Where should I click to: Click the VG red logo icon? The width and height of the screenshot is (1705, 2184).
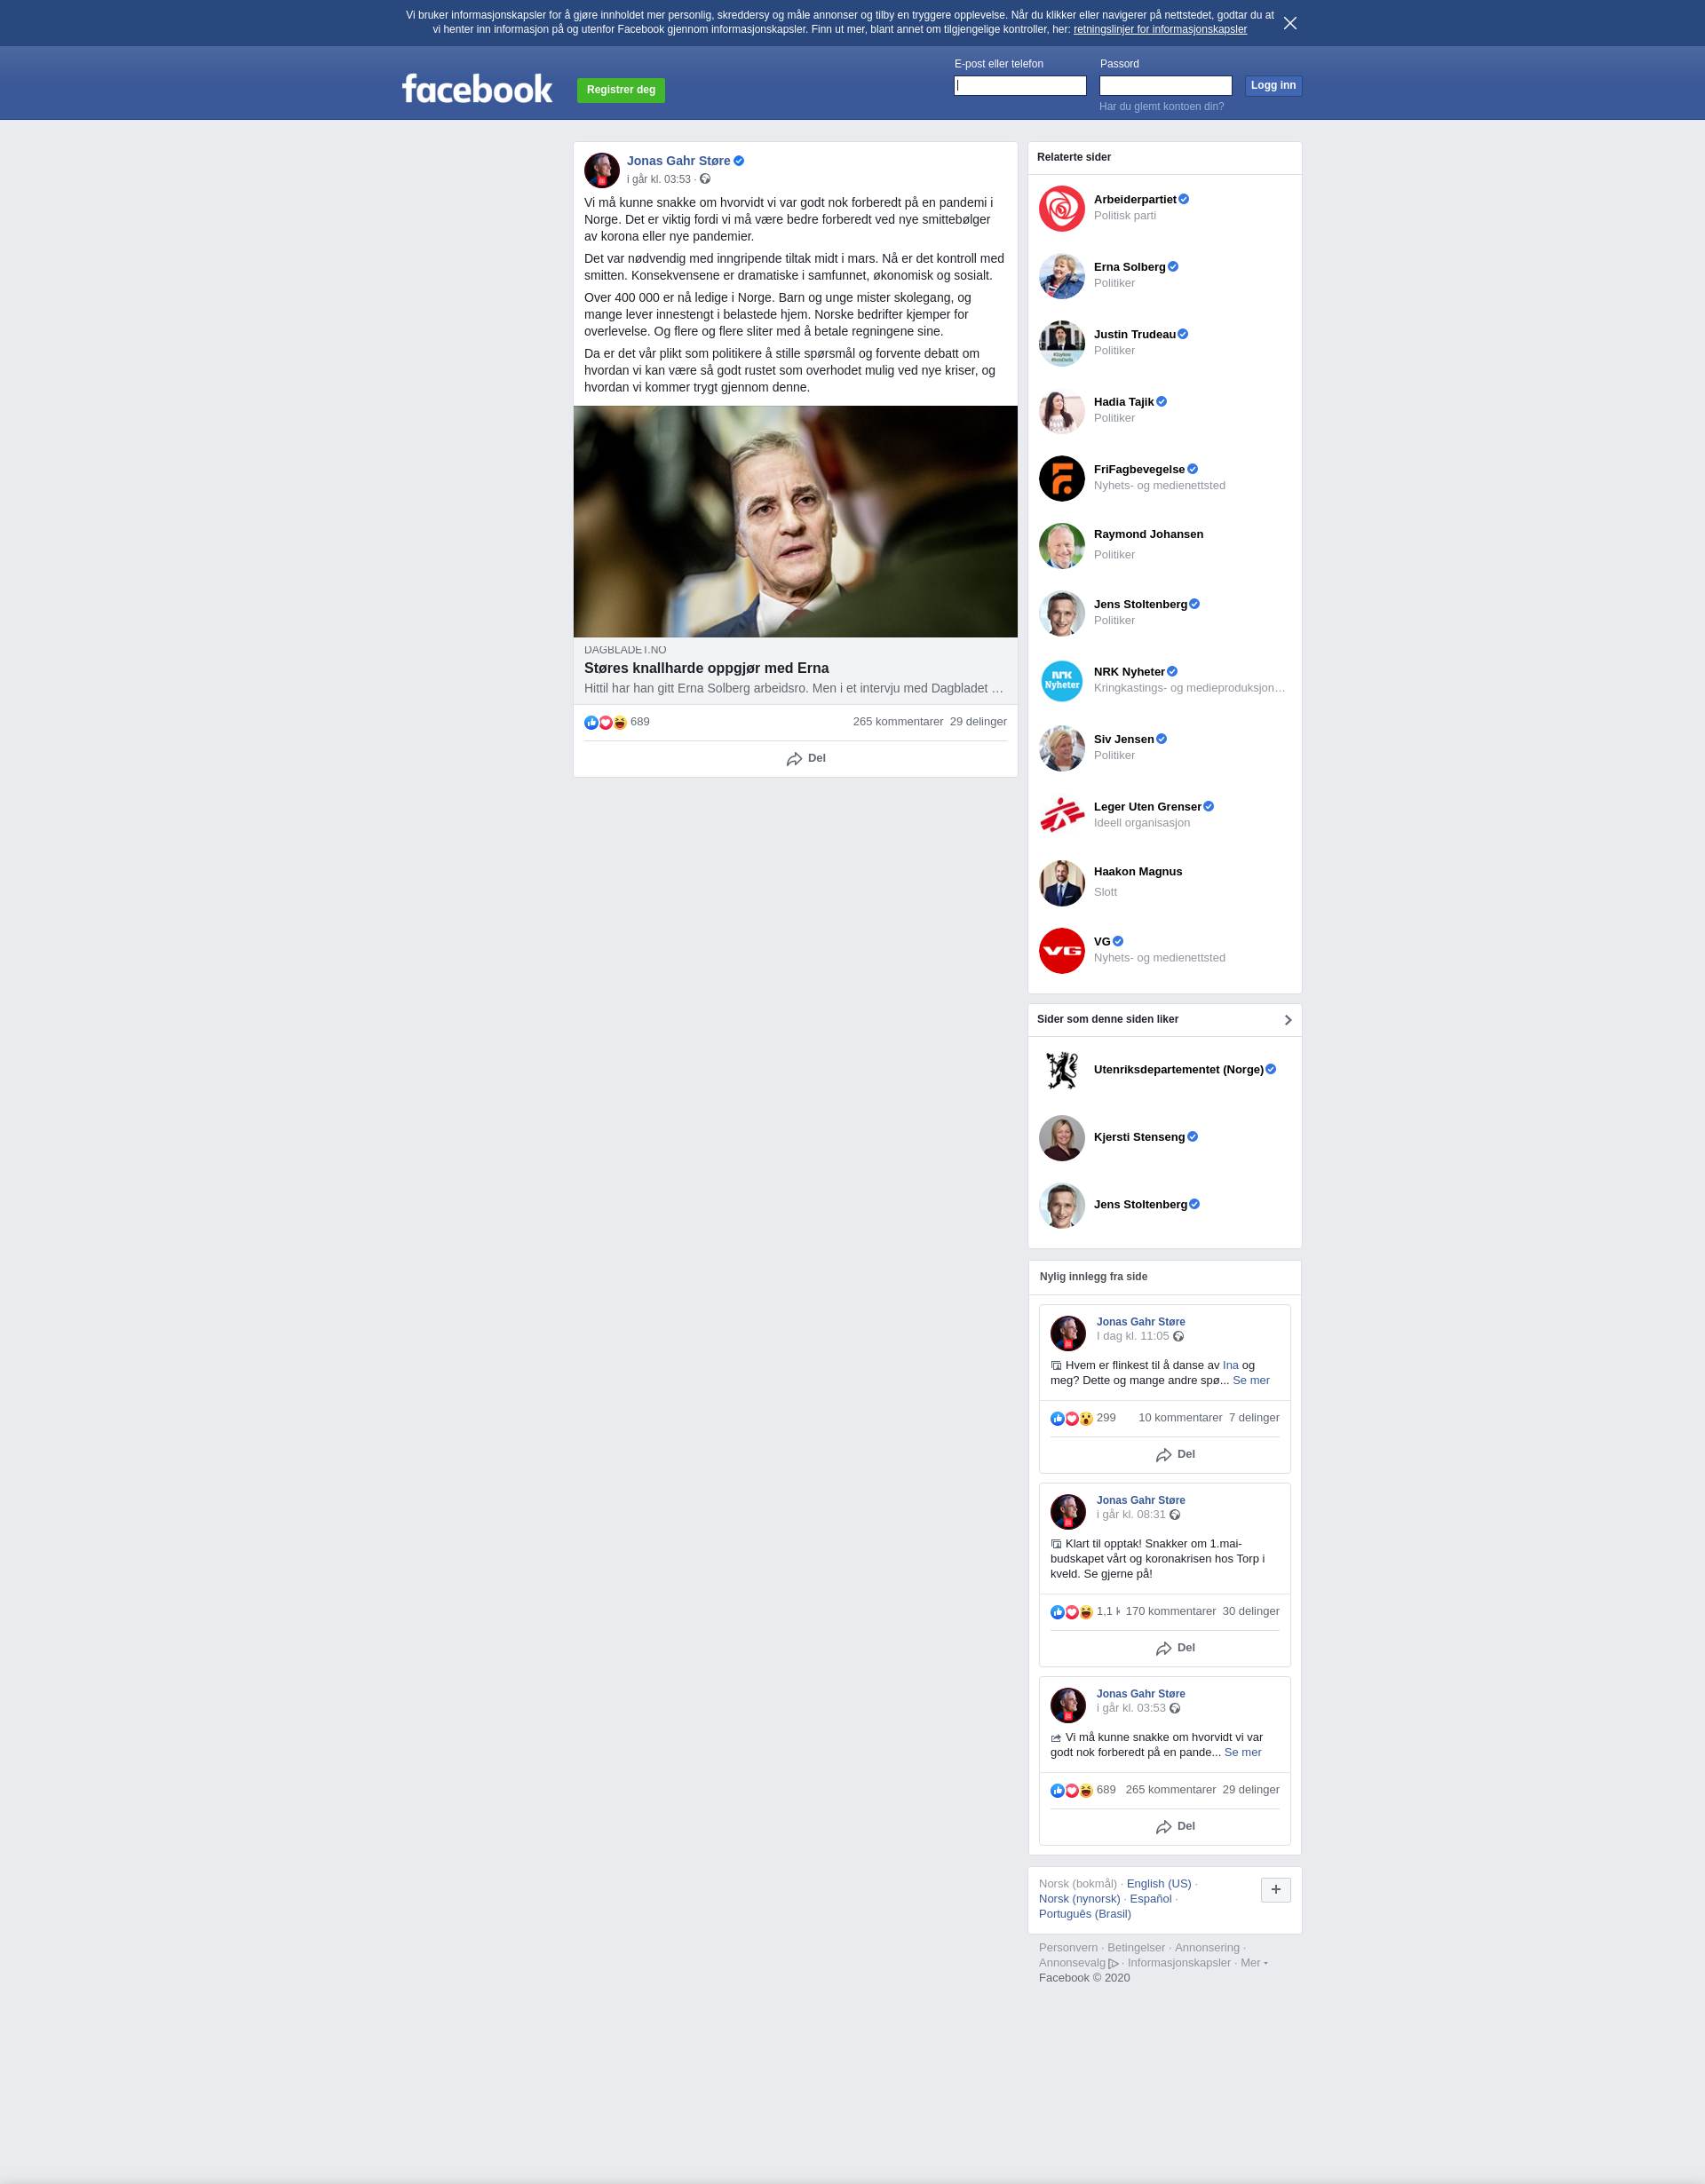click(x=1061, y=951)
